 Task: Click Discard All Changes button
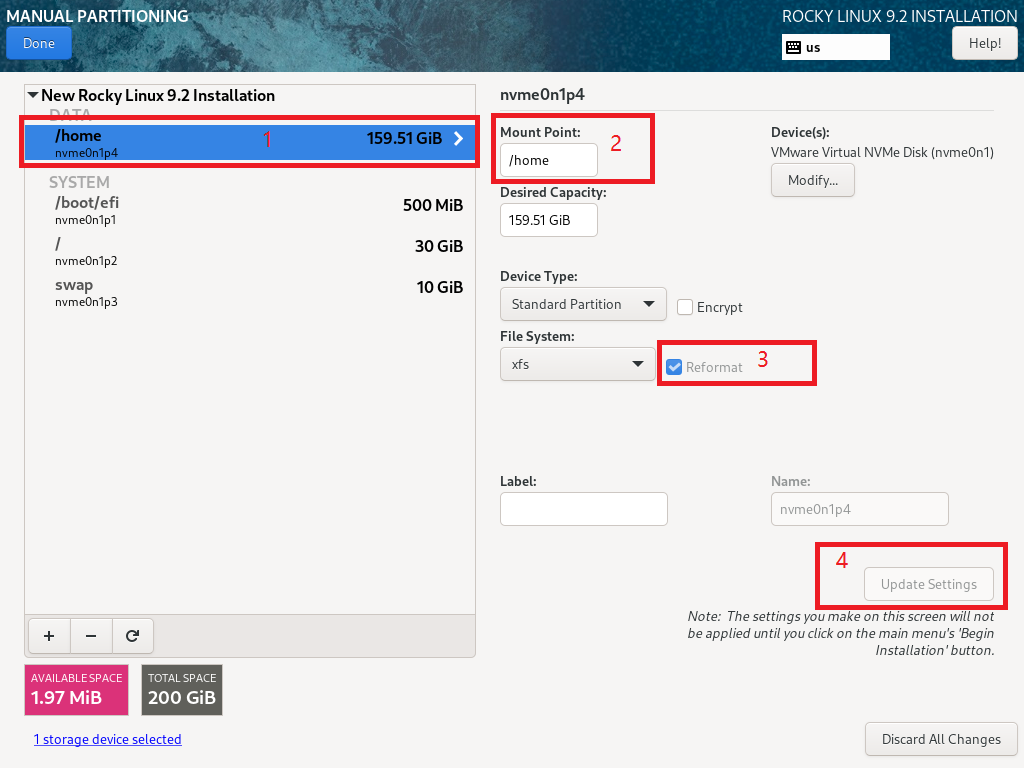point(941,739)
